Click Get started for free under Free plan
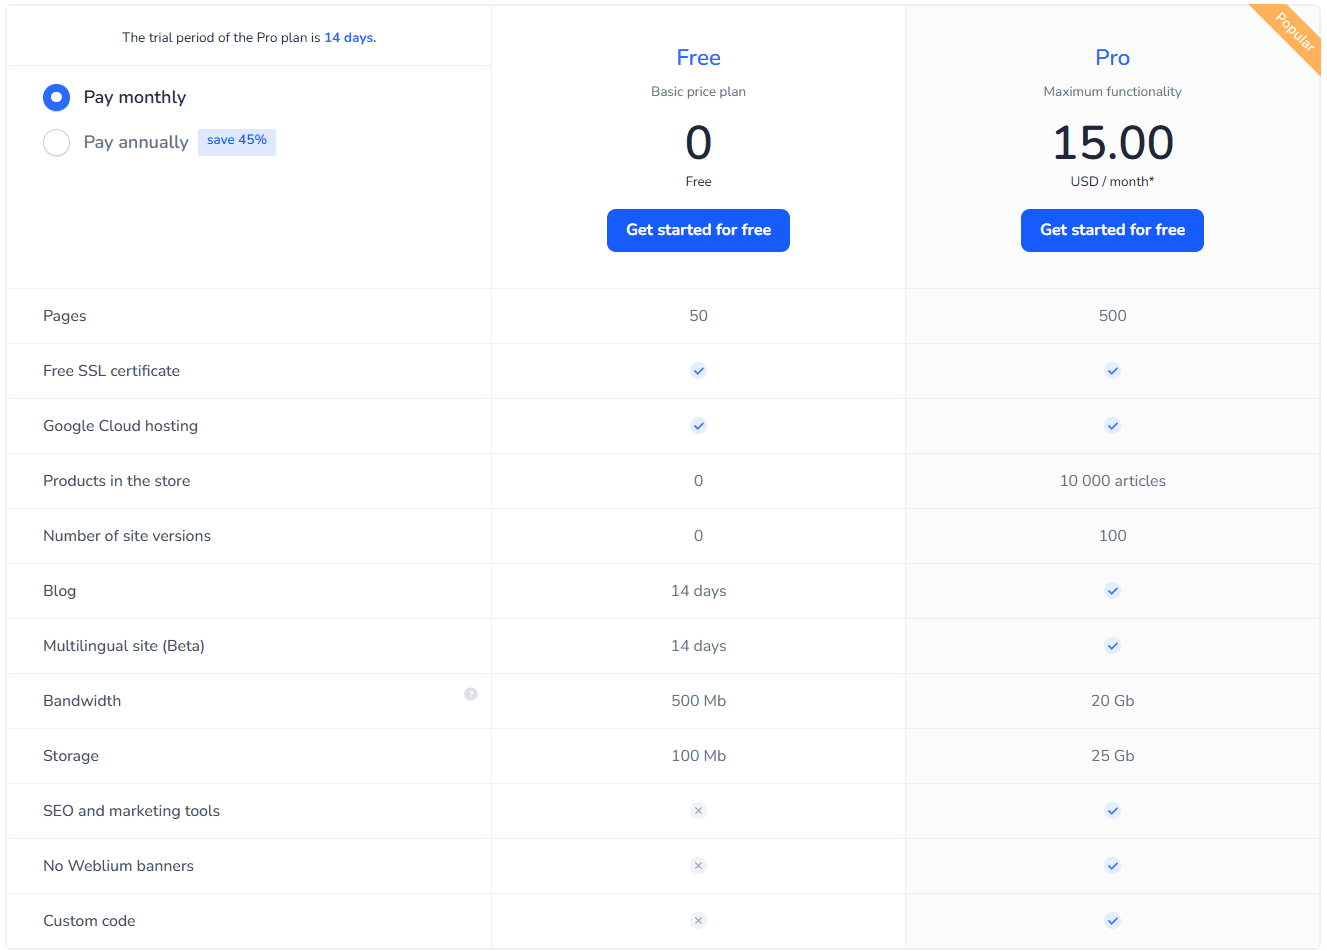This screenshot has width=1327, height=951. pos(698,230)
